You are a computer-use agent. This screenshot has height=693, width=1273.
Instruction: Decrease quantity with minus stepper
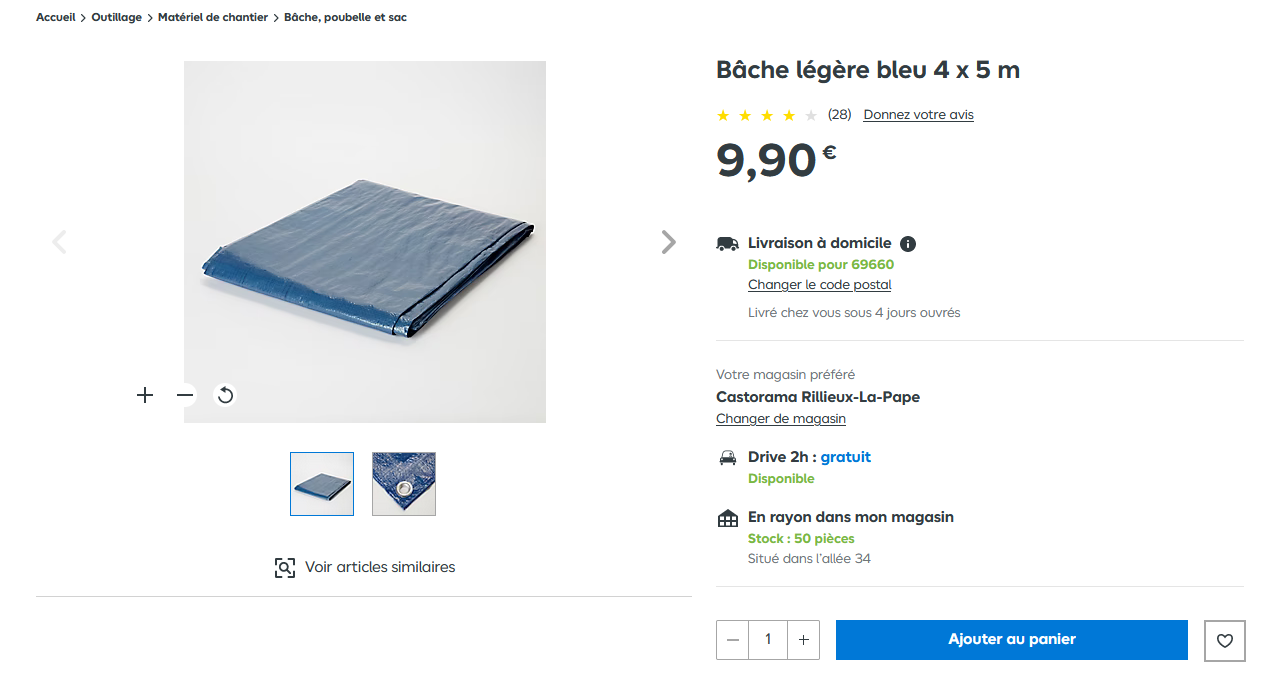(733, 640)
